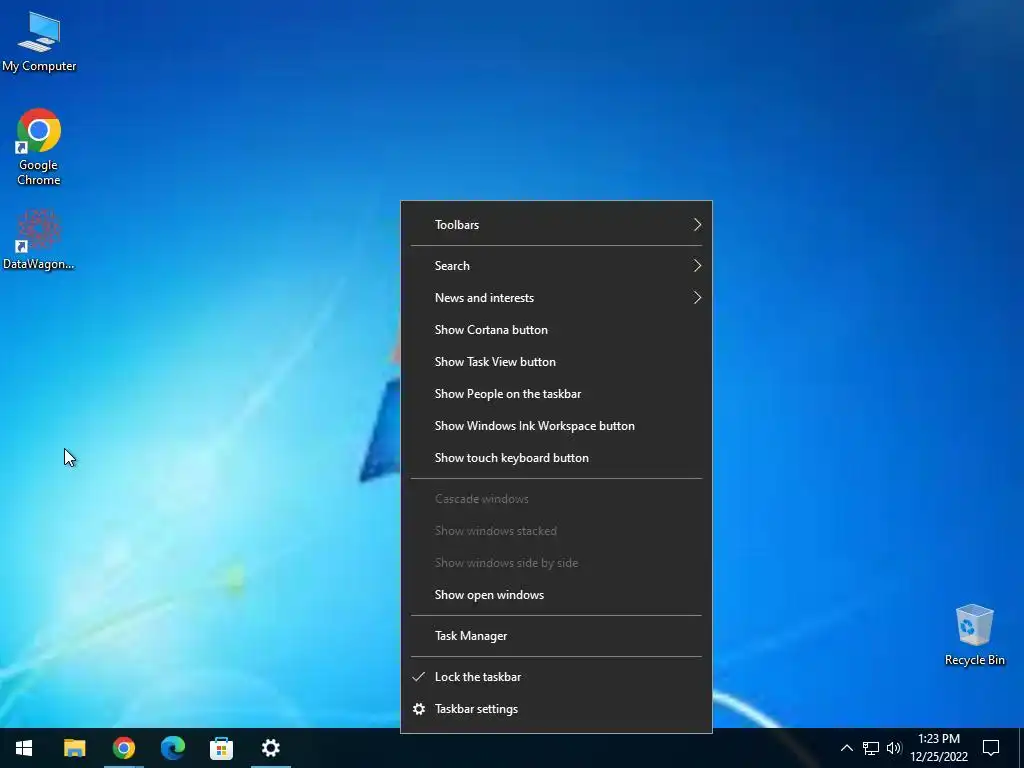This screenshot has height=768, width=1024.
Task: Expand the Search submenu
Action: (x=556, y=266)
